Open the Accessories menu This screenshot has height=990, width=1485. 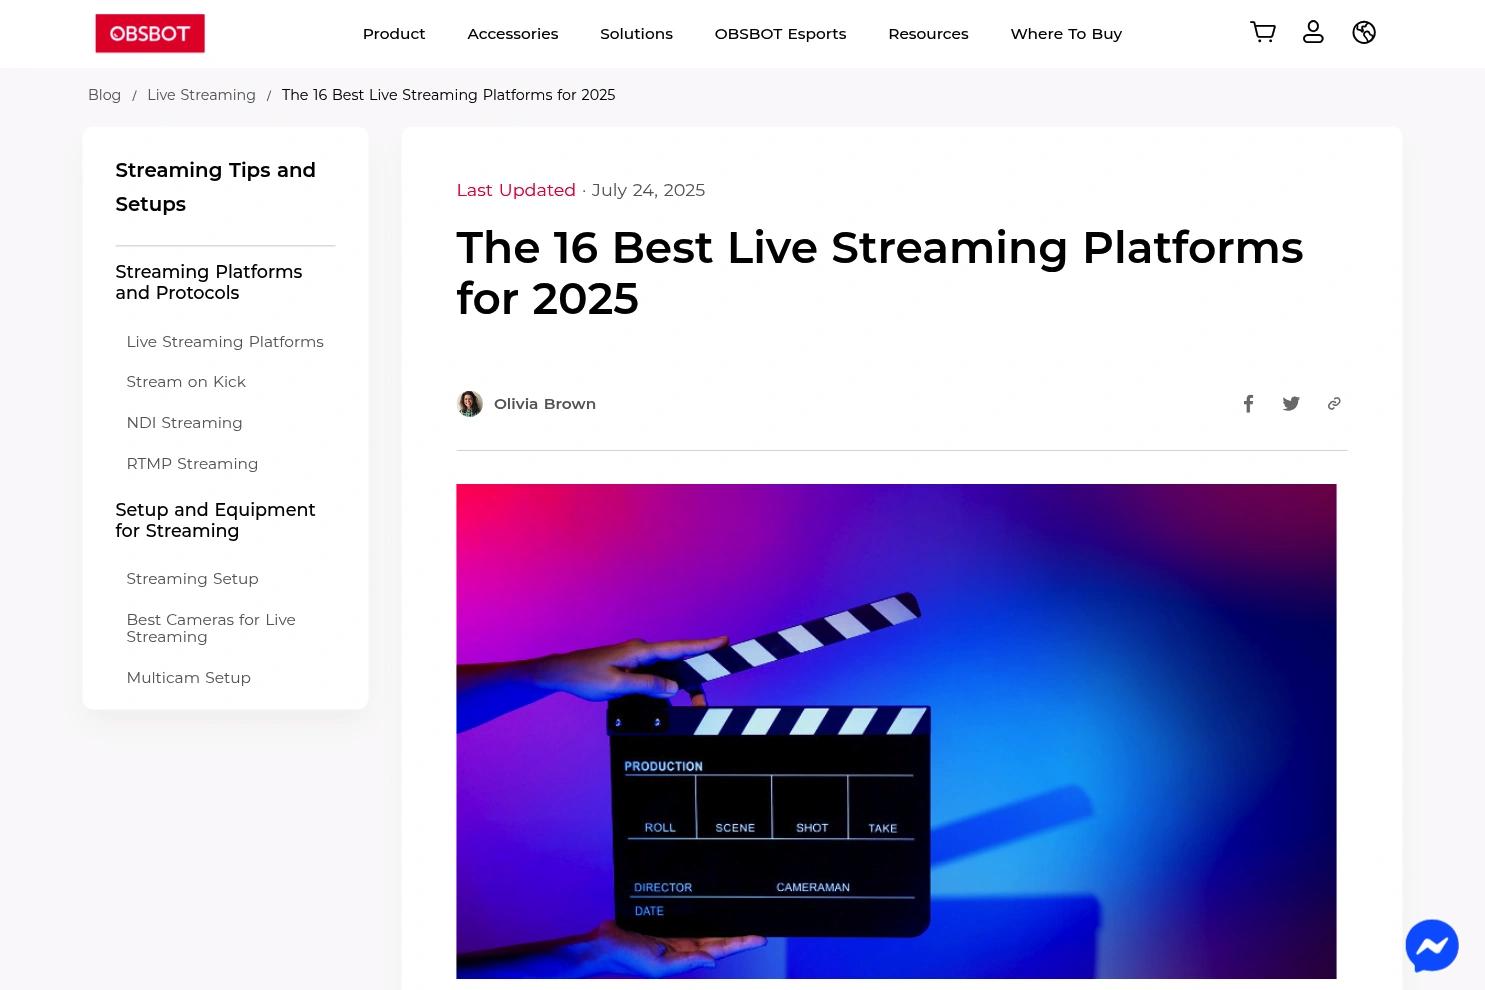(513, 34)
